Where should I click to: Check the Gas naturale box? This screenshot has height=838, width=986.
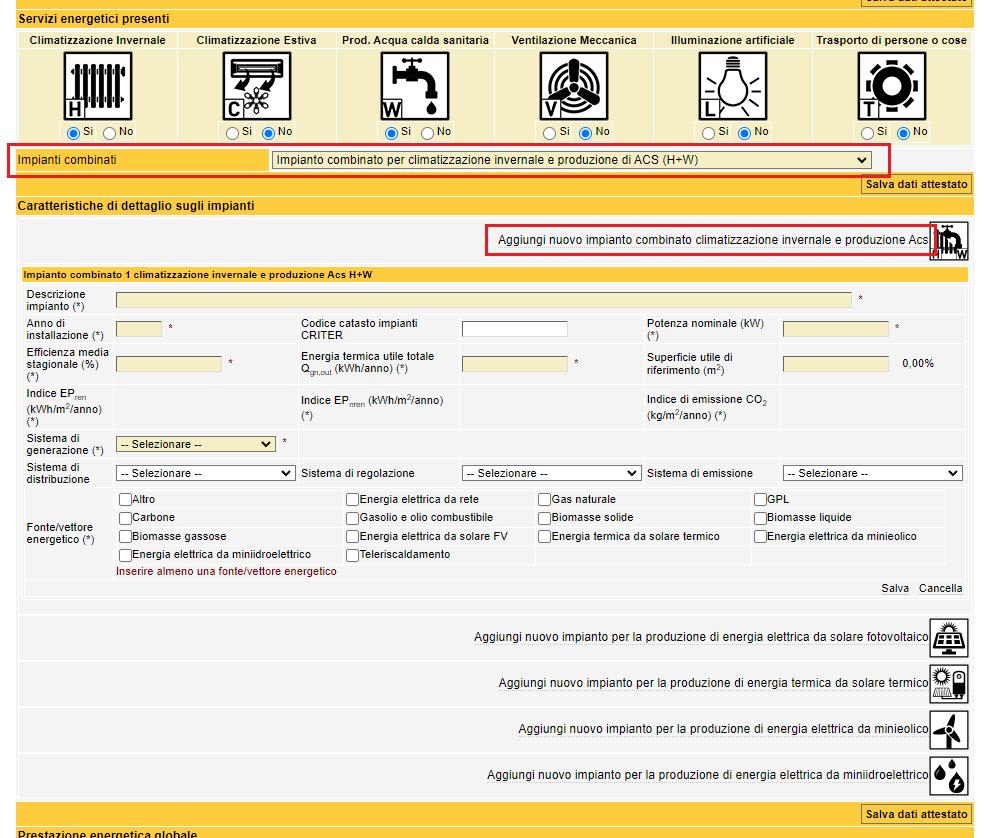coord(545,500)
